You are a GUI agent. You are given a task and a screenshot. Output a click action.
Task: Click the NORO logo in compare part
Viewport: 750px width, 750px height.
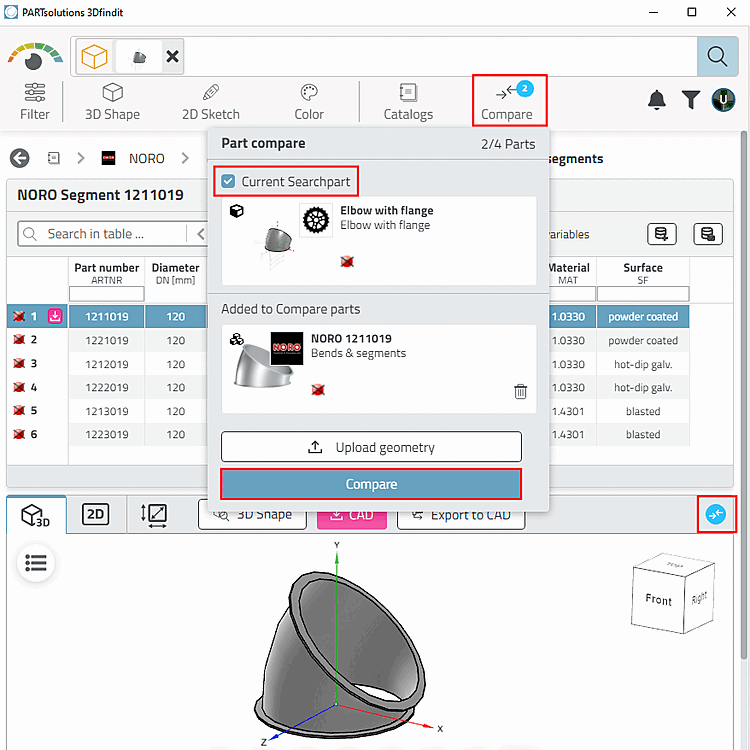tap(287, 348)
